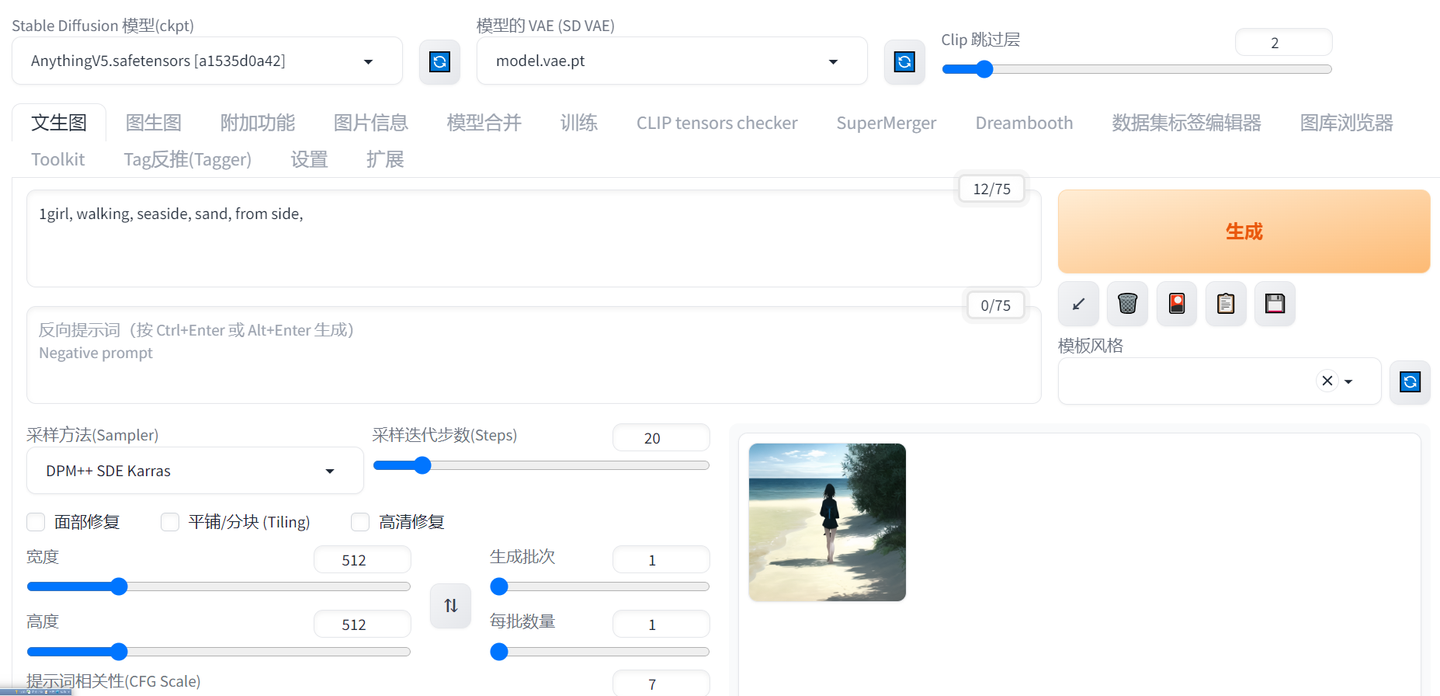1440x696 pixels.
Task: Refresh the template style list
Action: tap(1409, 381)
